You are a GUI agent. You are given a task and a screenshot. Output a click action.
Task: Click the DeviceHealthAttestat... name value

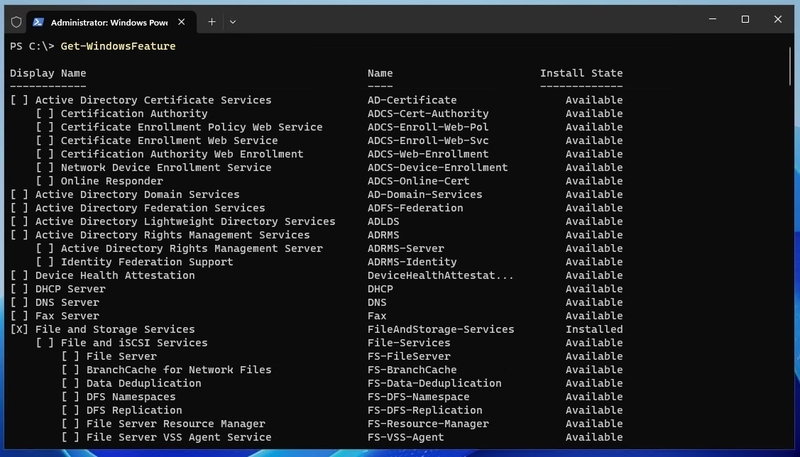pos(441,275)
